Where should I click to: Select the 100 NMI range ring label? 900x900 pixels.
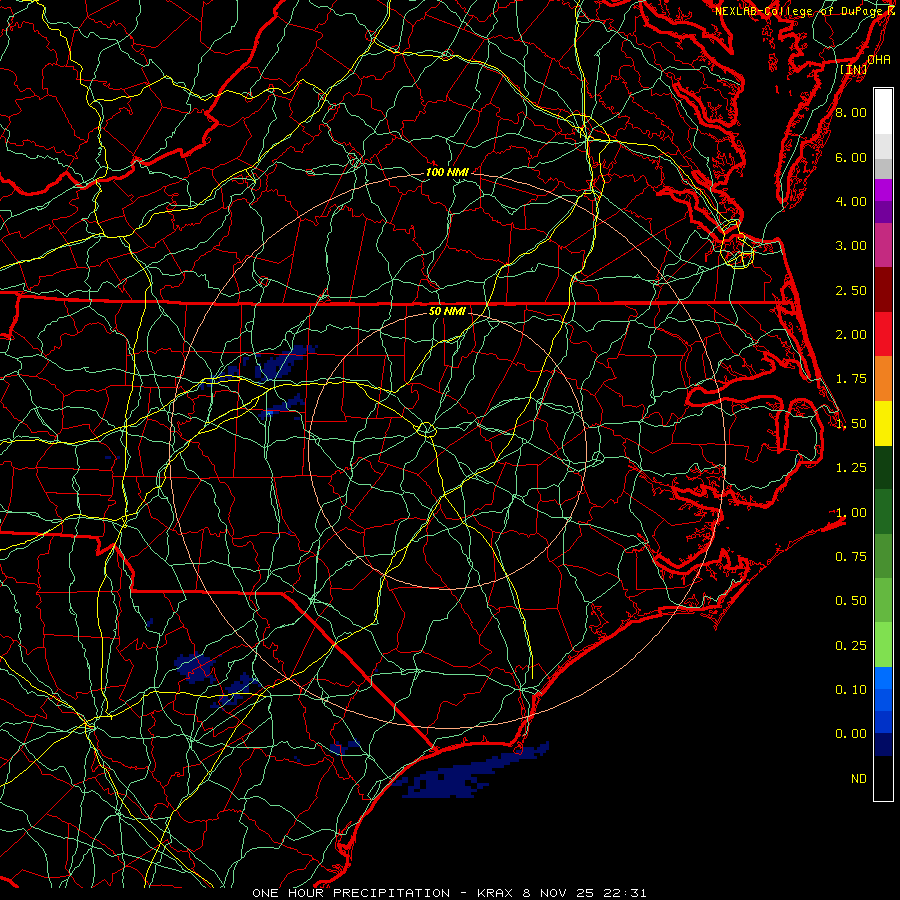coord(447,172)
